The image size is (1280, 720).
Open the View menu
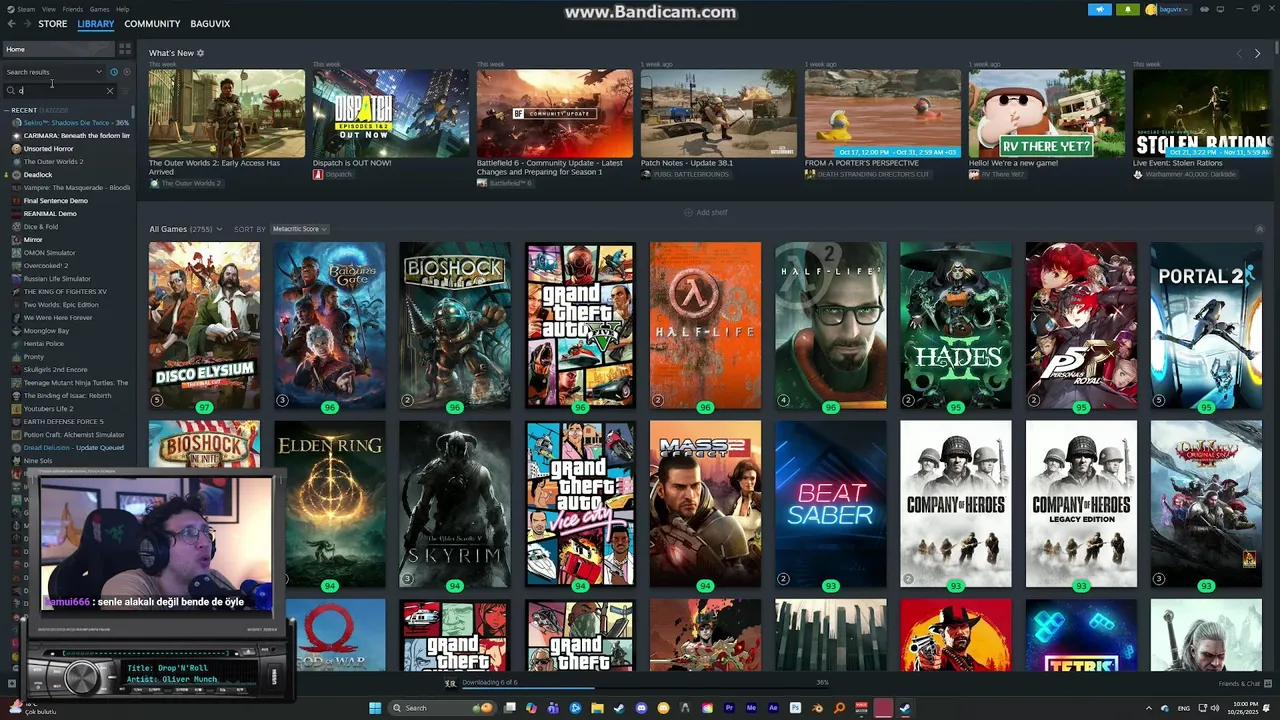coord(49,9)
